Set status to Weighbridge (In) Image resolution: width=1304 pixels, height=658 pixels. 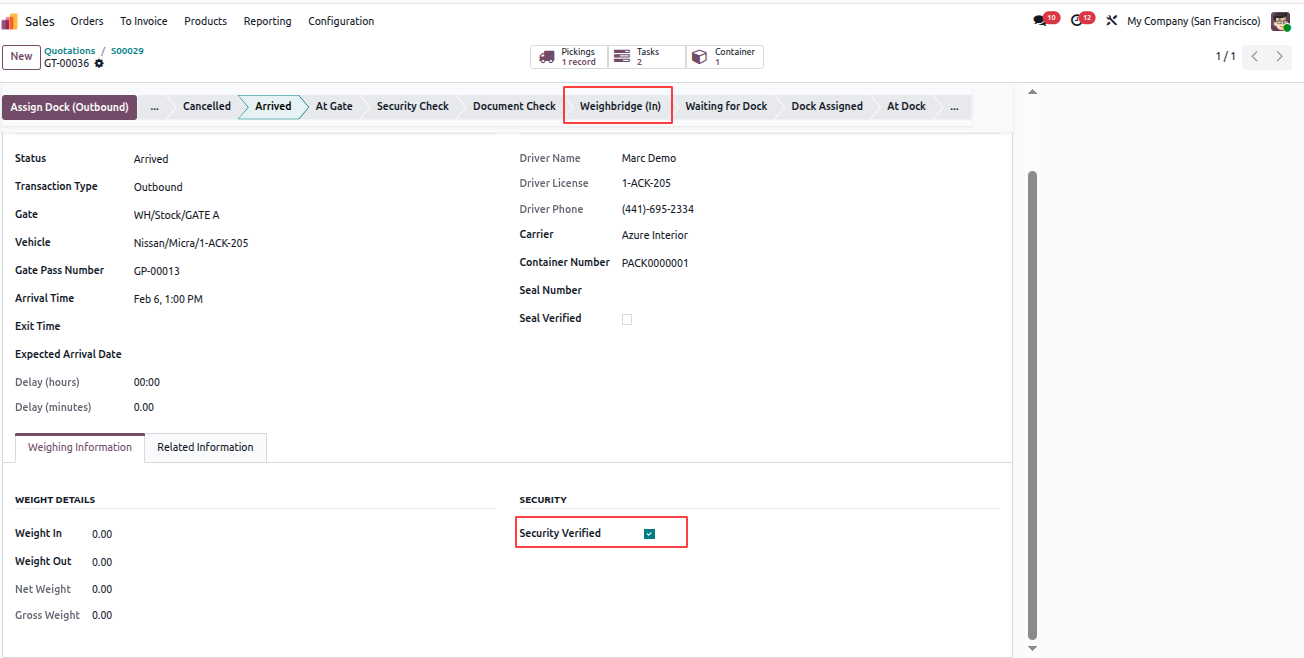(x=620, y=106)
